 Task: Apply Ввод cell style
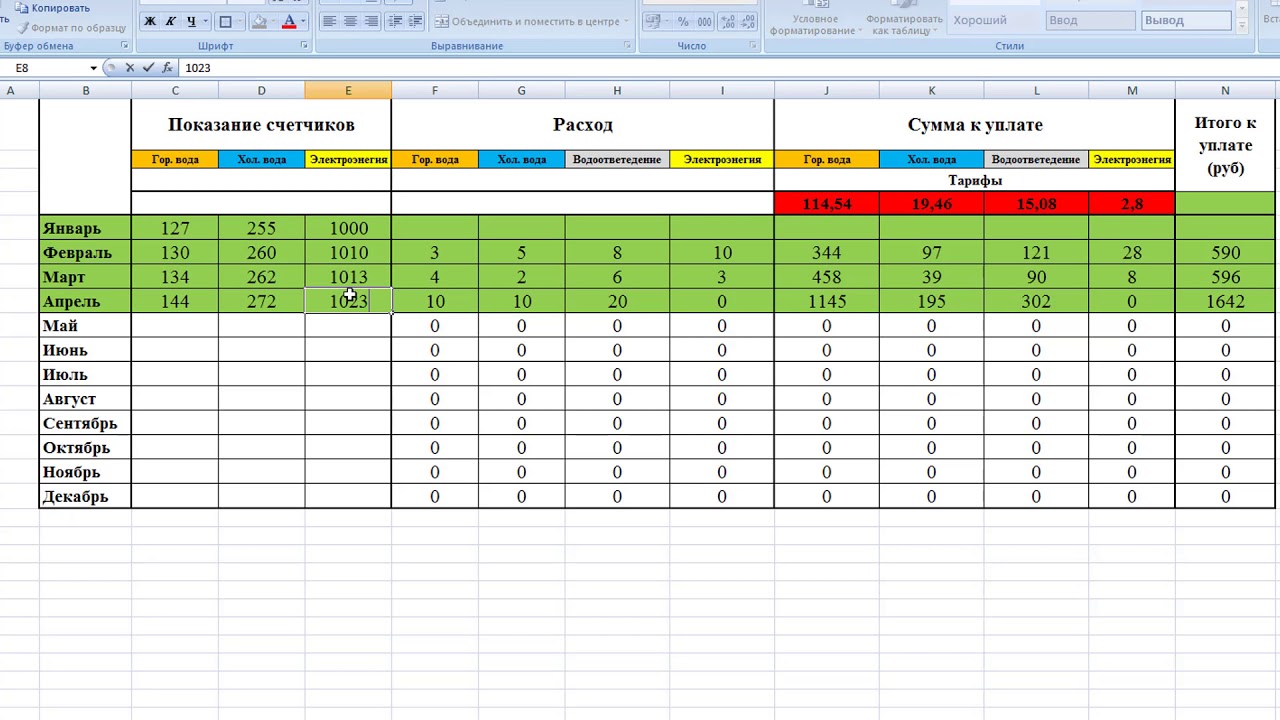[x=1091, y=20]
